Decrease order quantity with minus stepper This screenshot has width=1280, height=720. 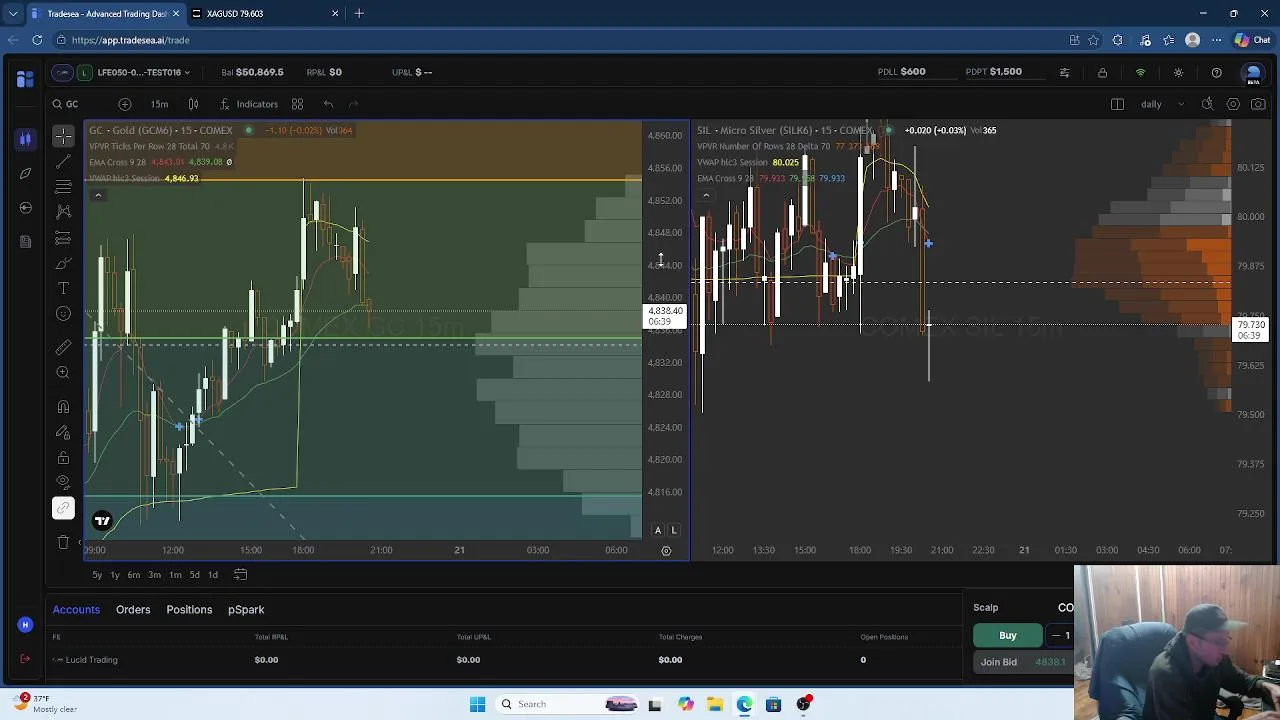coord(1056,636)
